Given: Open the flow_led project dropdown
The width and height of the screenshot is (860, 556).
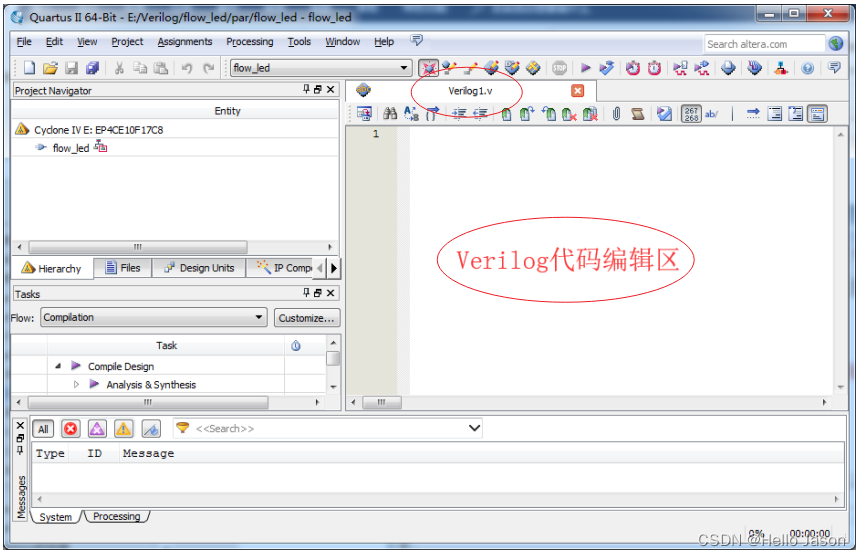Looking at the screenshot, I should tap(404, 68).
